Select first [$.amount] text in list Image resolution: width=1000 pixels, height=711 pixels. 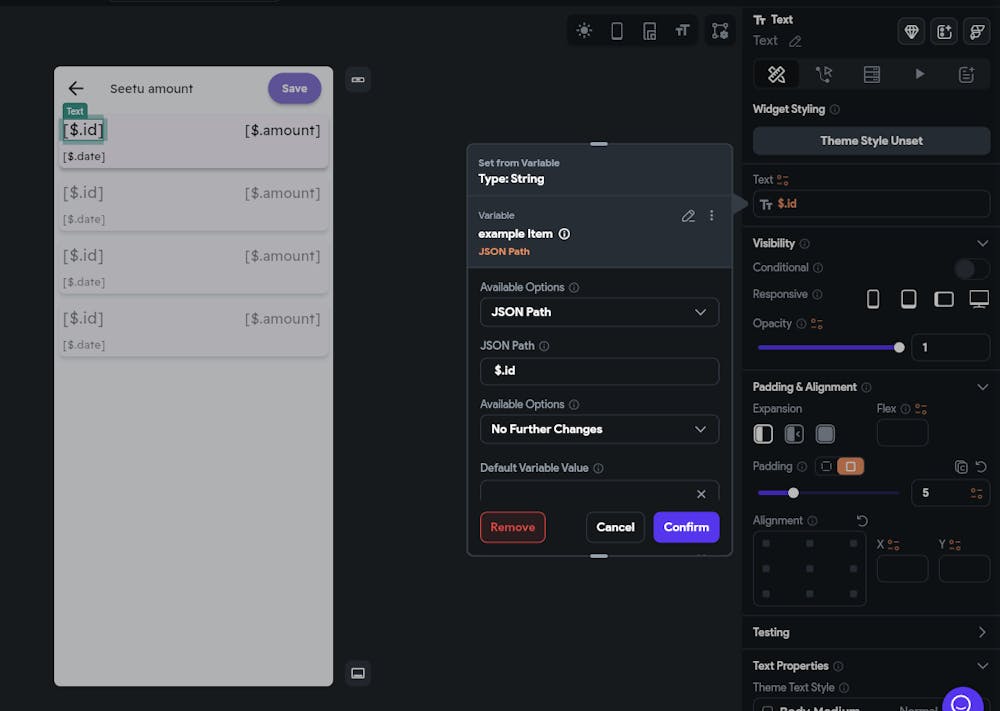283,131
